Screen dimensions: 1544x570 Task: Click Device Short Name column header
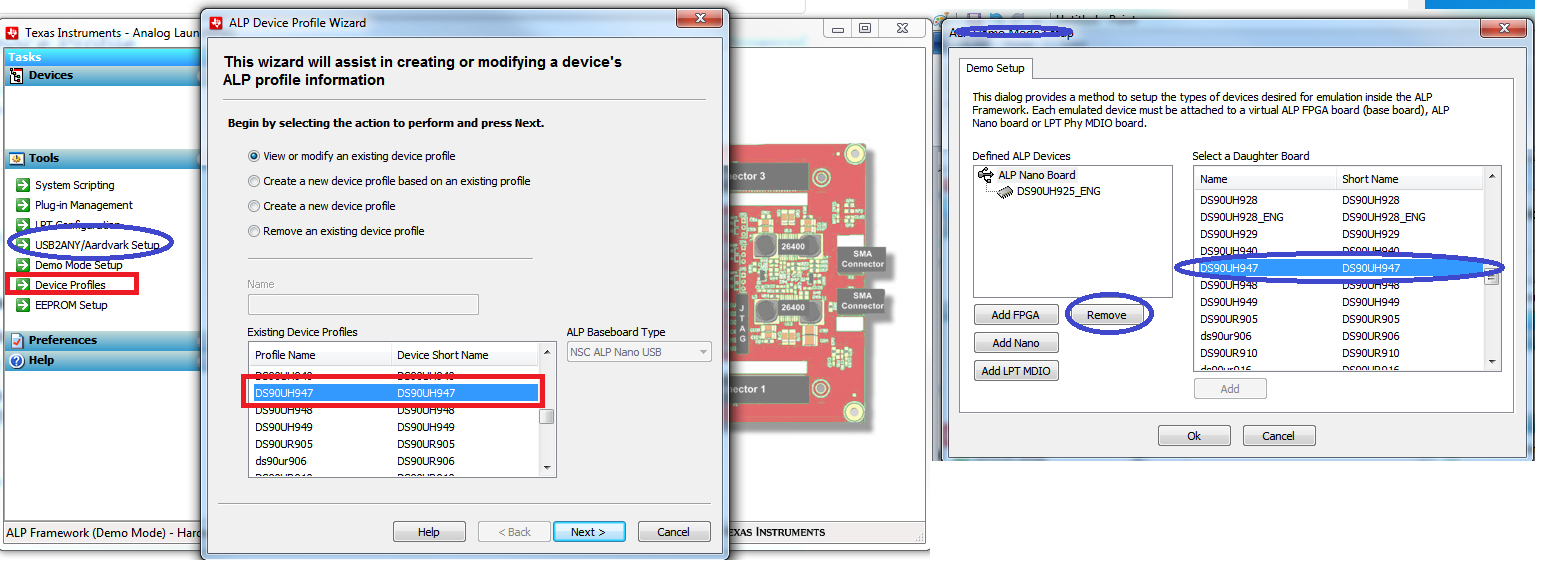pyautogui.click(x=465, y=355)
